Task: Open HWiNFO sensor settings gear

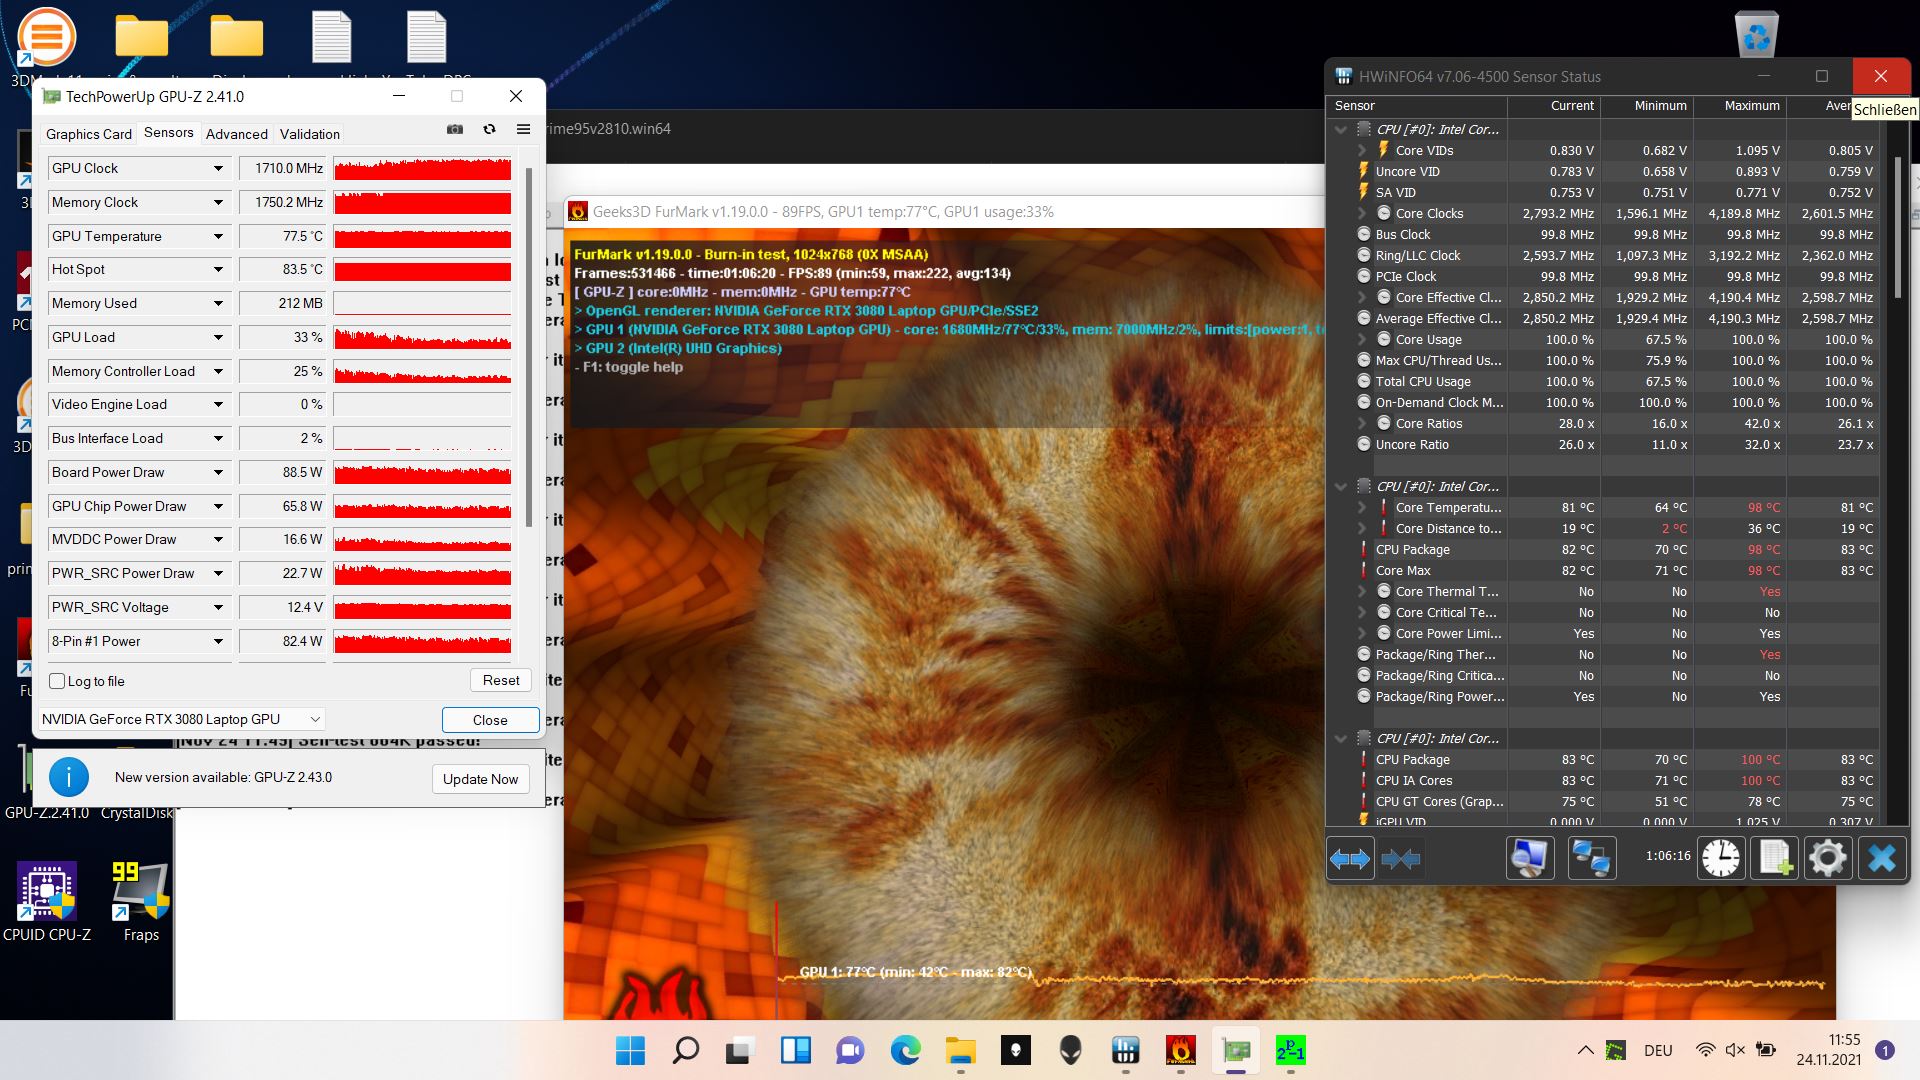Action: pos(1828,858)
